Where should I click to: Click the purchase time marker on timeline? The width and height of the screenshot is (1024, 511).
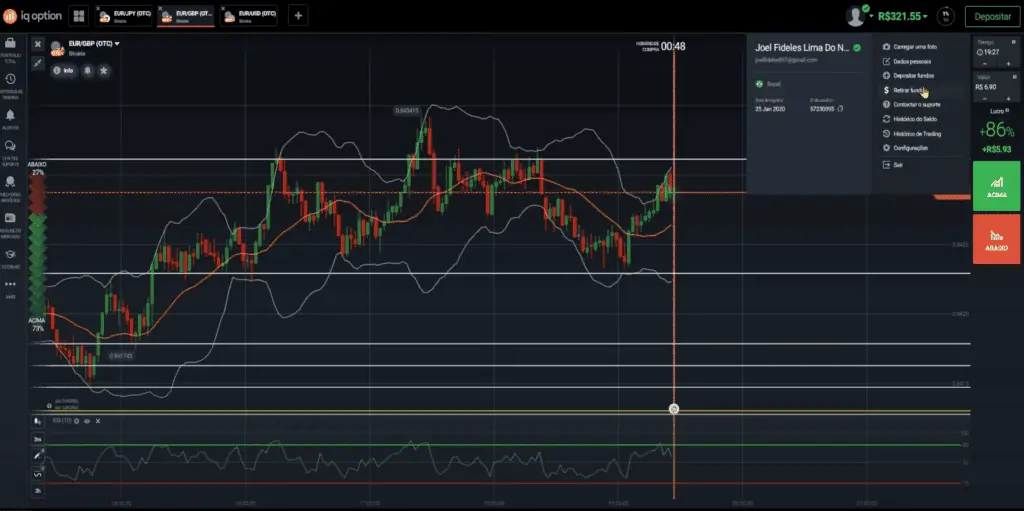point(674,409)
